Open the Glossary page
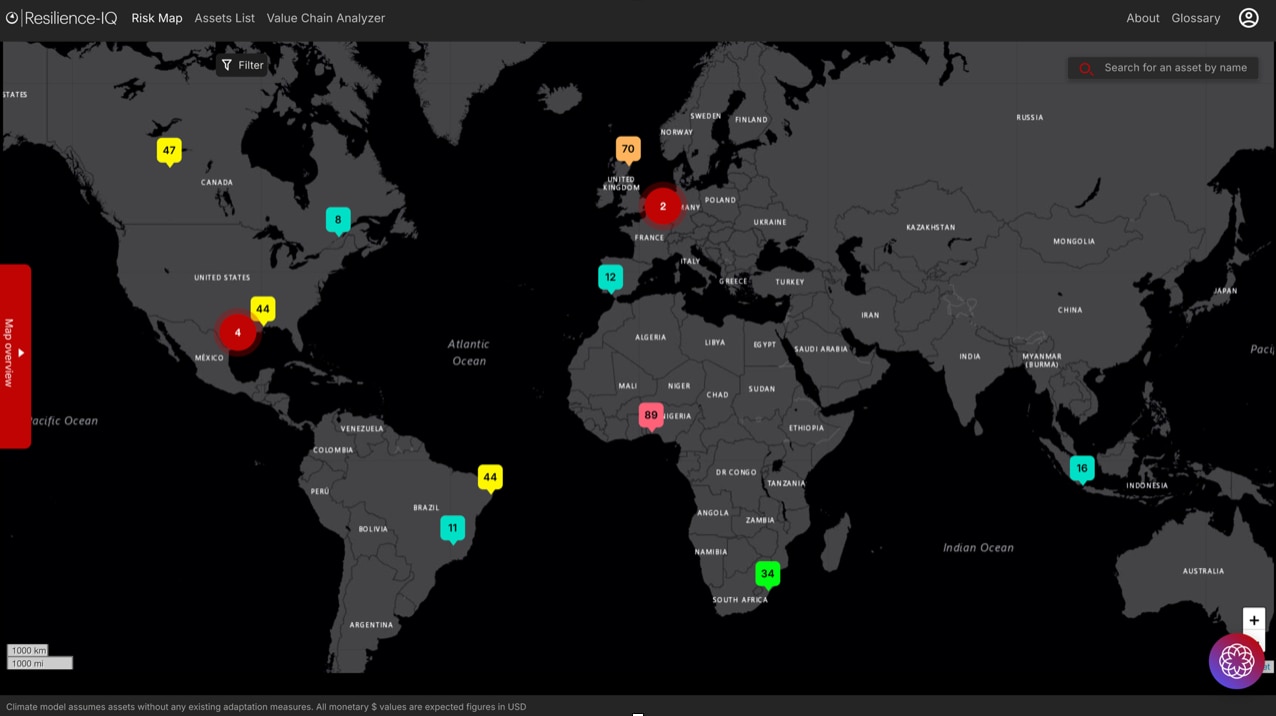The image size is (1276, 716). [1196, 18]
